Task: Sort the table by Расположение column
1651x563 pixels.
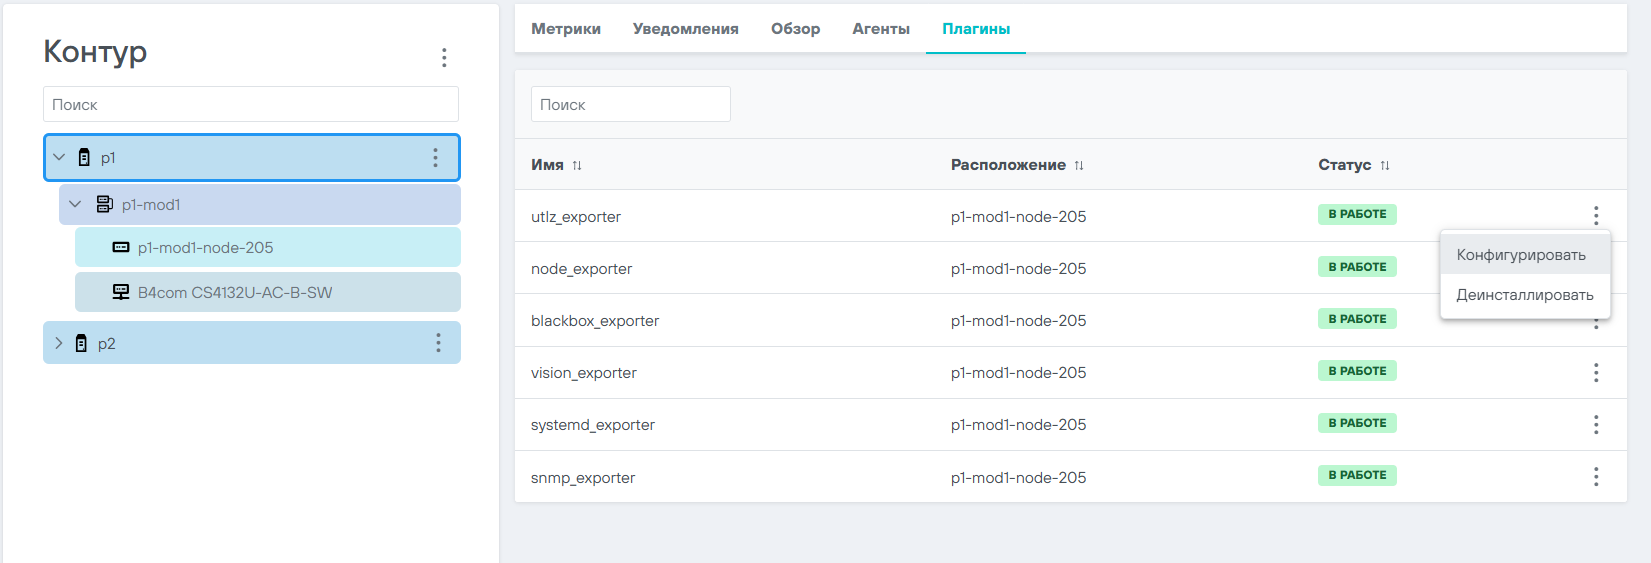Action: pos(1079,165)
